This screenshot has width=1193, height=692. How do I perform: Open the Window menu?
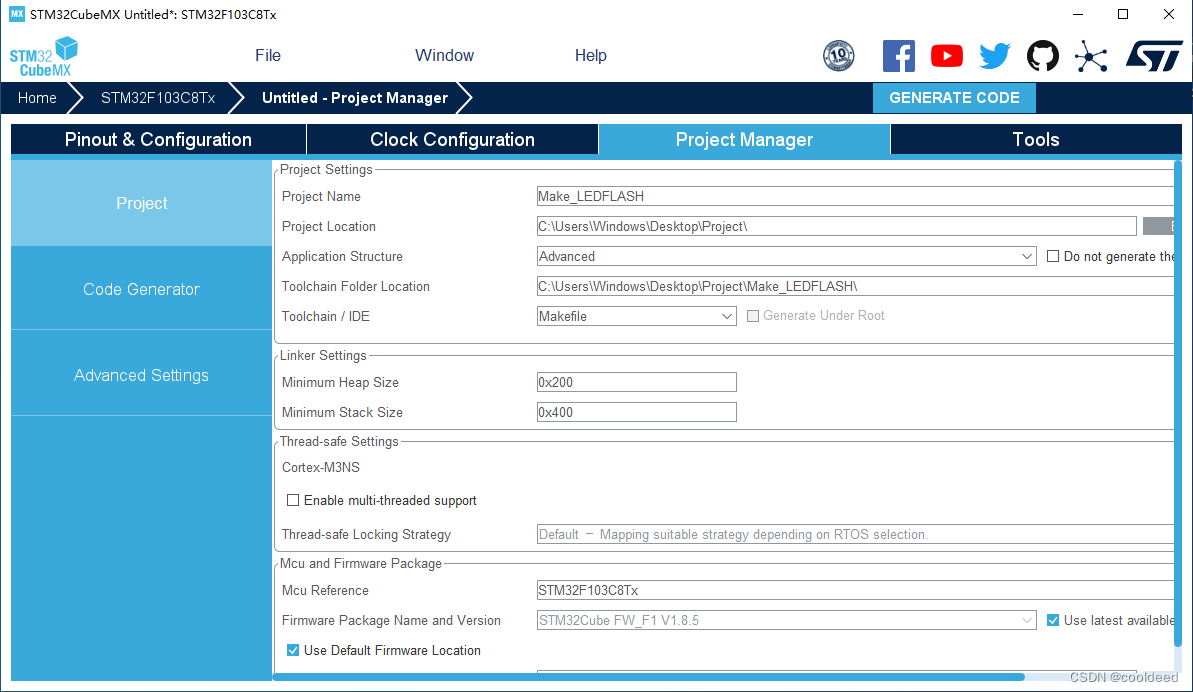click(x=444, y=56)
